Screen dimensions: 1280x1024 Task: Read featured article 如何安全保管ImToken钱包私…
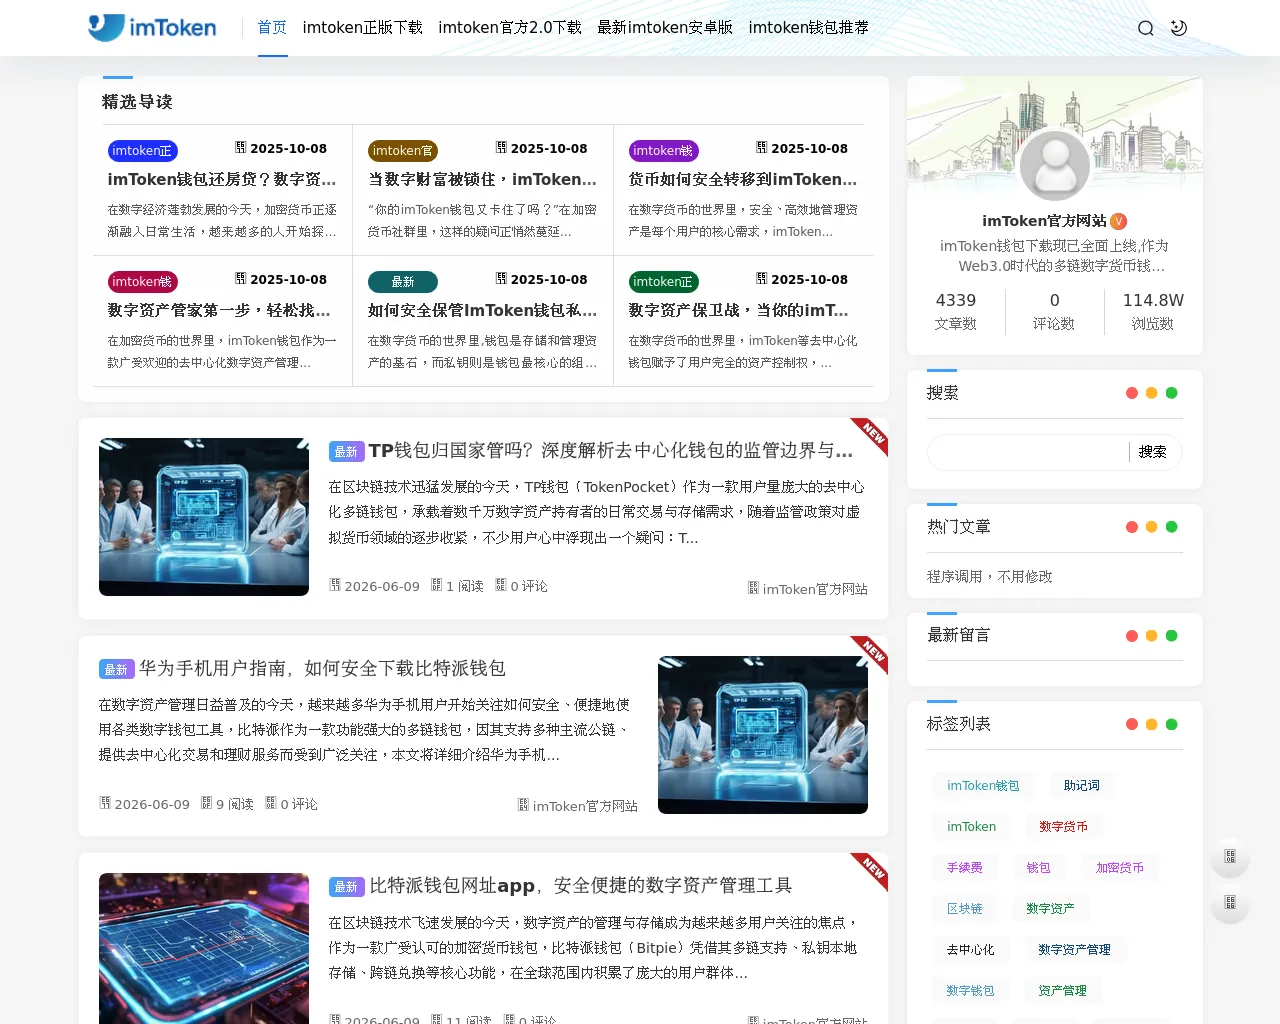click(483, 310)
